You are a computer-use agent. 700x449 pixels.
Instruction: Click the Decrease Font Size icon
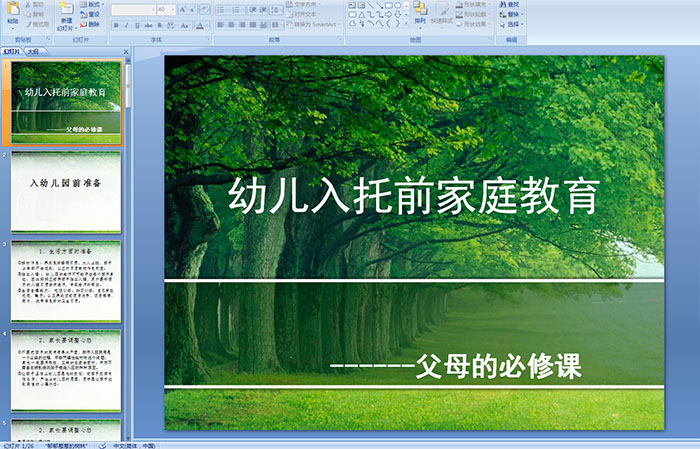(193, 9)
